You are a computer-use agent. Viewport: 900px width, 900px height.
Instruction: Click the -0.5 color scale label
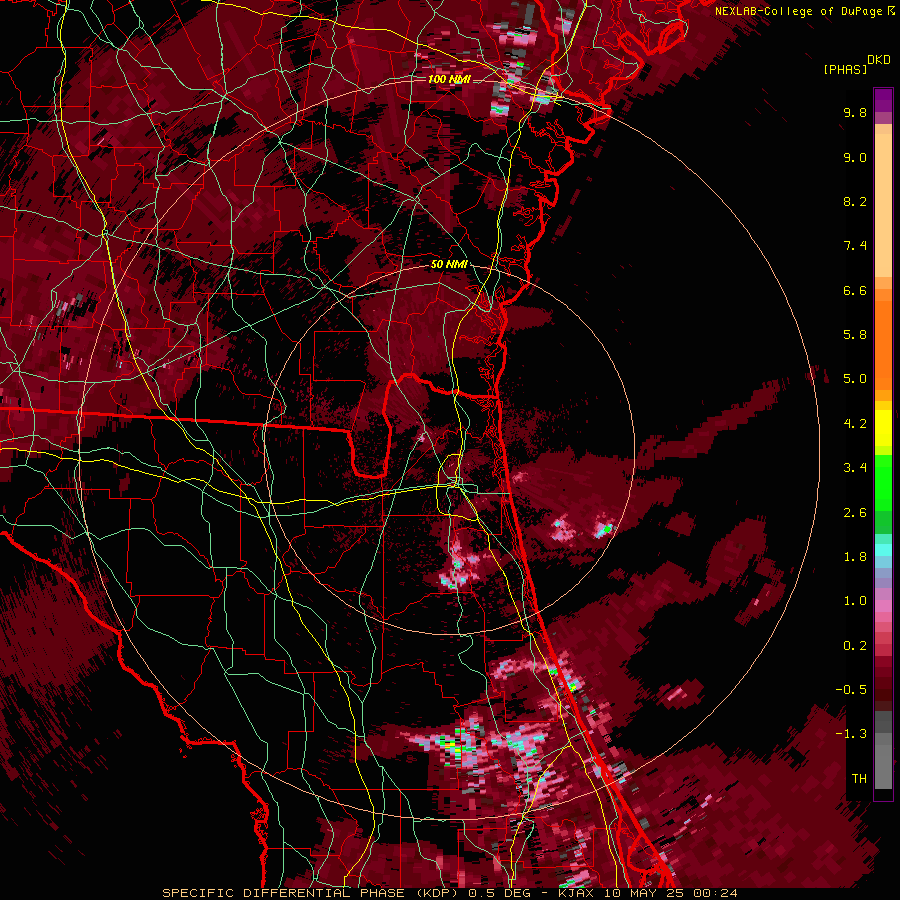tap(851, 690)
